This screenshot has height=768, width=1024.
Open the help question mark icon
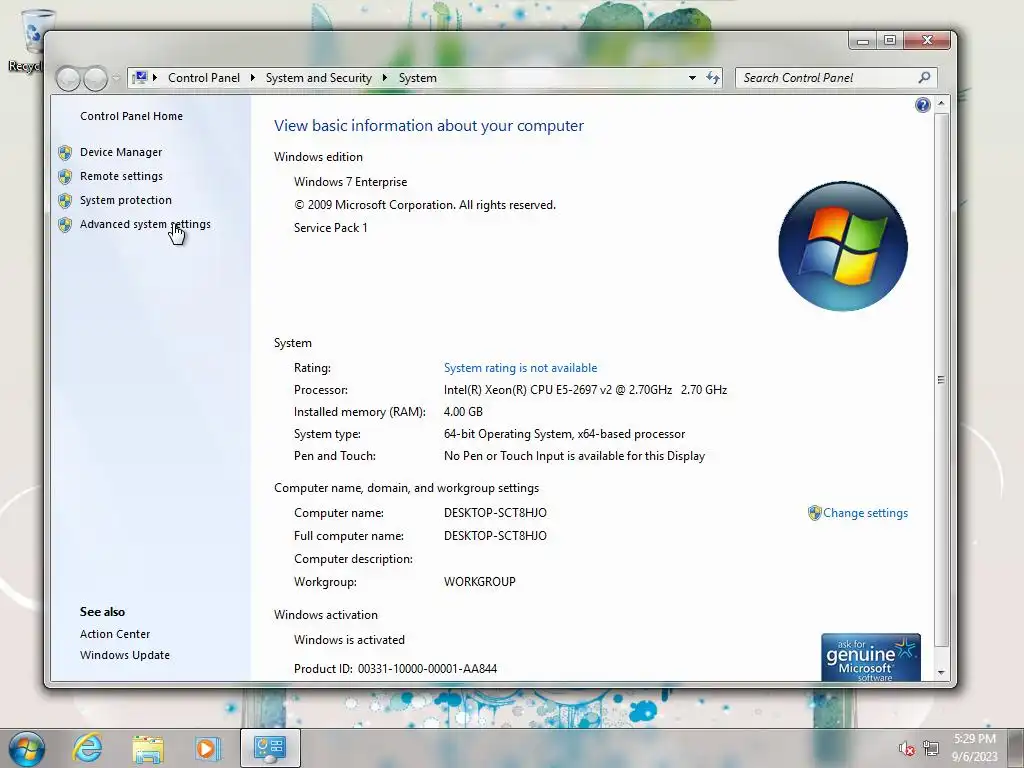pos(922,105)
